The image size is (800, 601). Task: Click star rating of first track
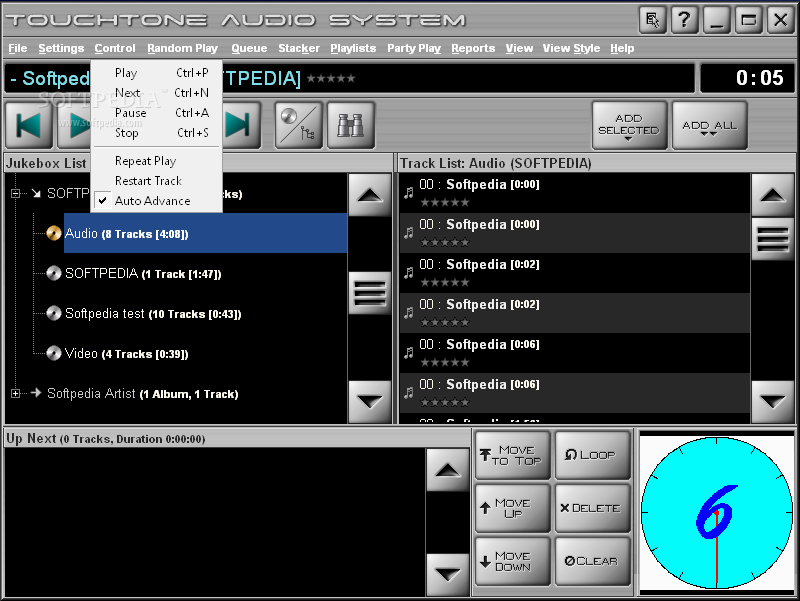(444, 203)
